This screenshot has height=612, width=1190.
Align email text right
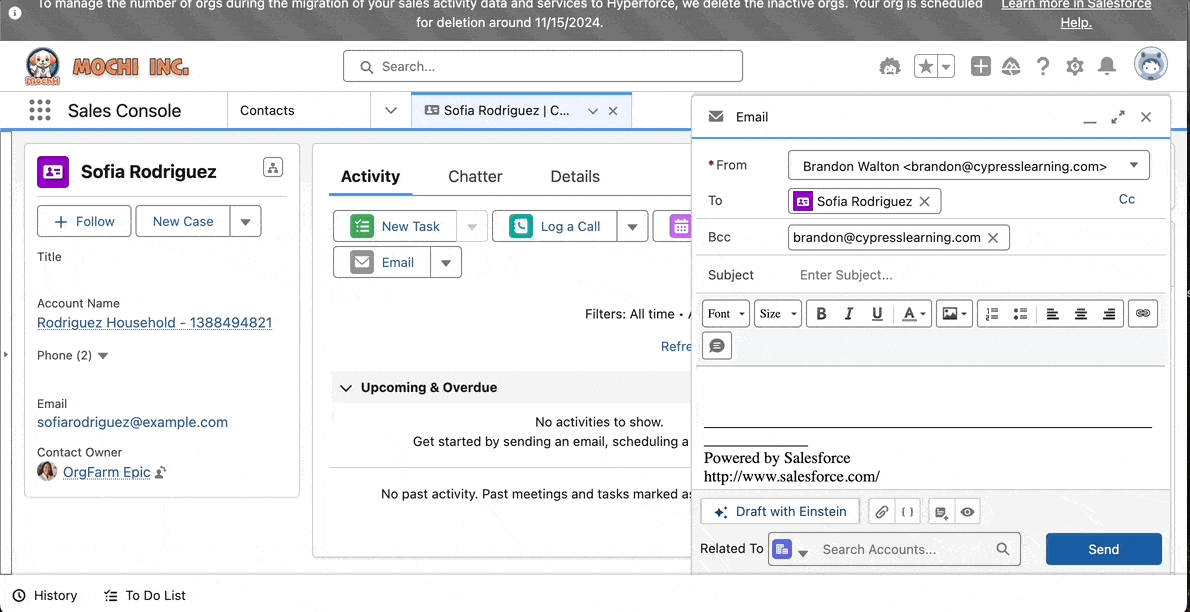coord(1109,314)
